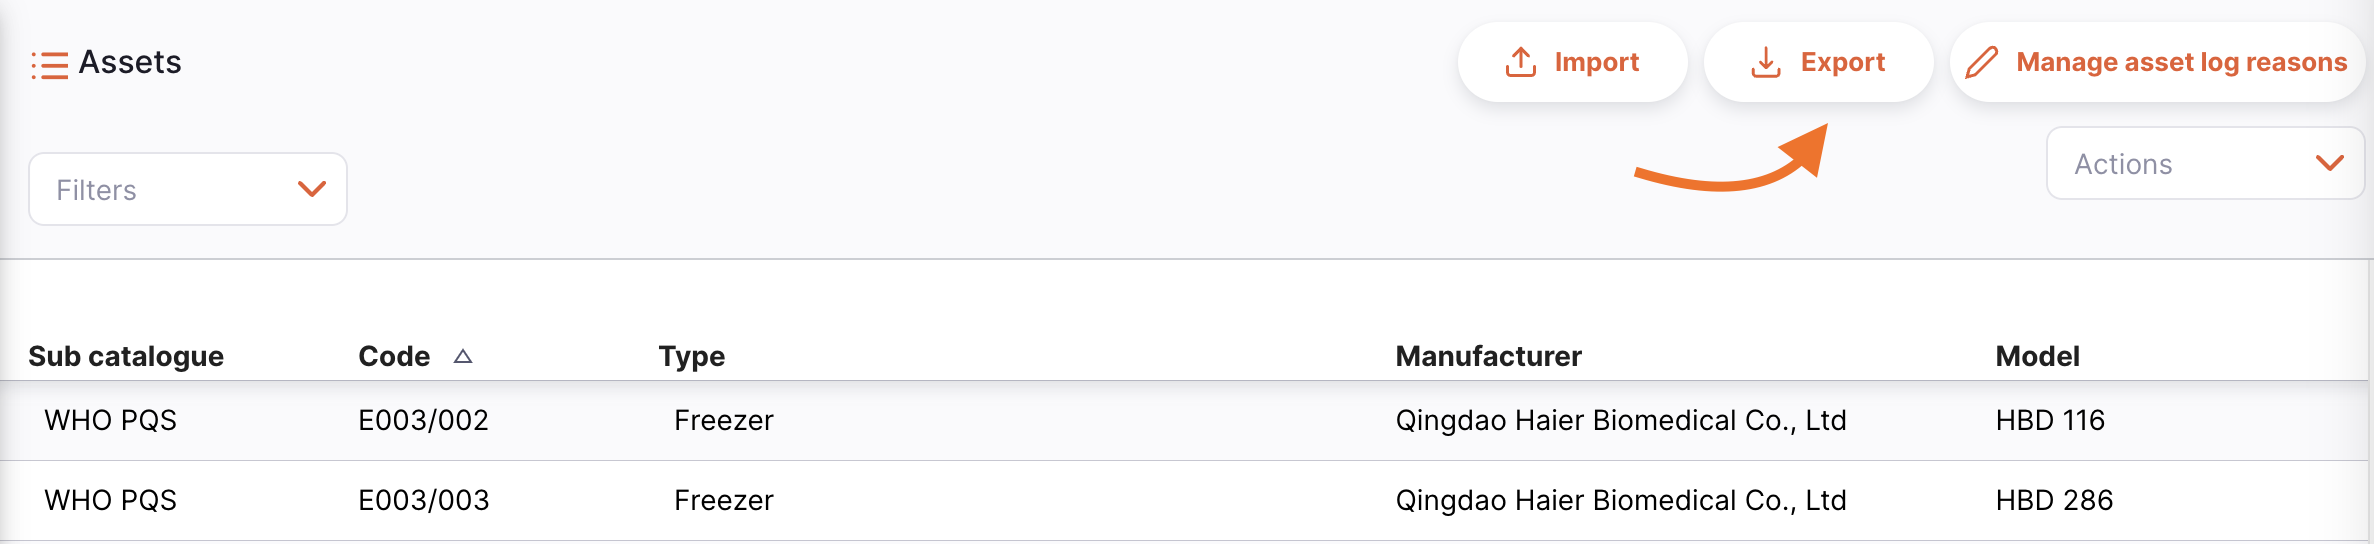Sort by the Type column header

(x=691, y=356)
